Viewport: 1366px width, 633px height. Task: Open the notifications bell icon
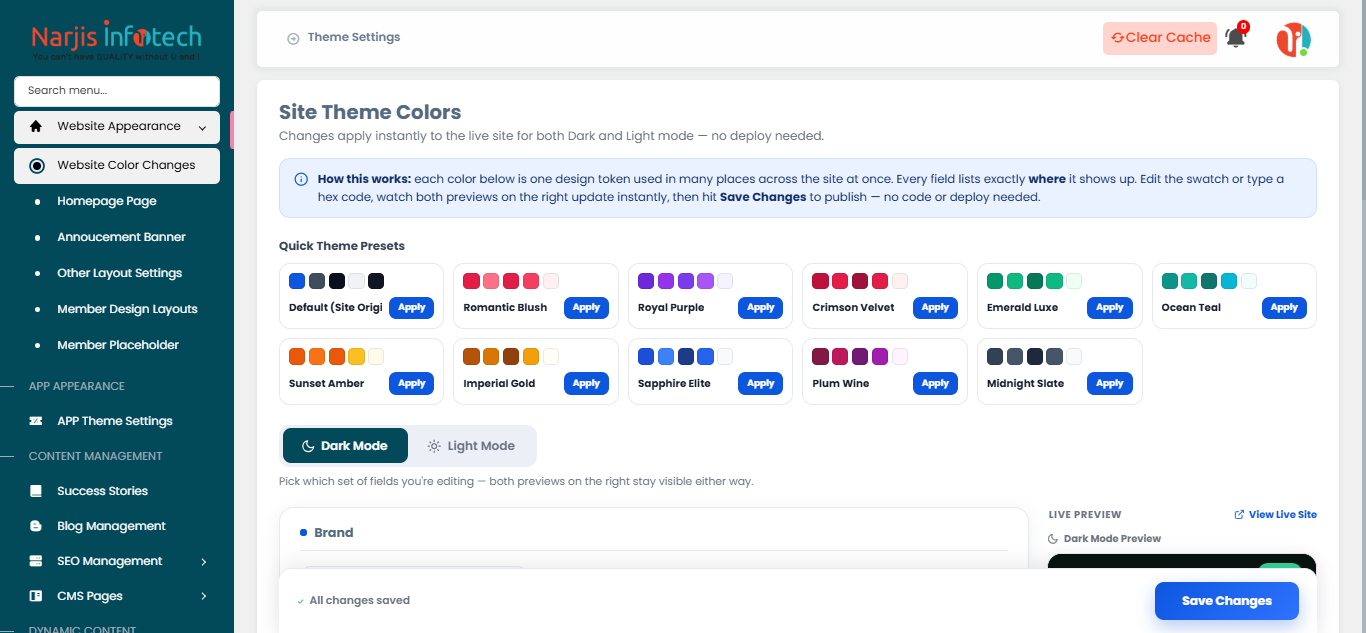coord(1236,38)
